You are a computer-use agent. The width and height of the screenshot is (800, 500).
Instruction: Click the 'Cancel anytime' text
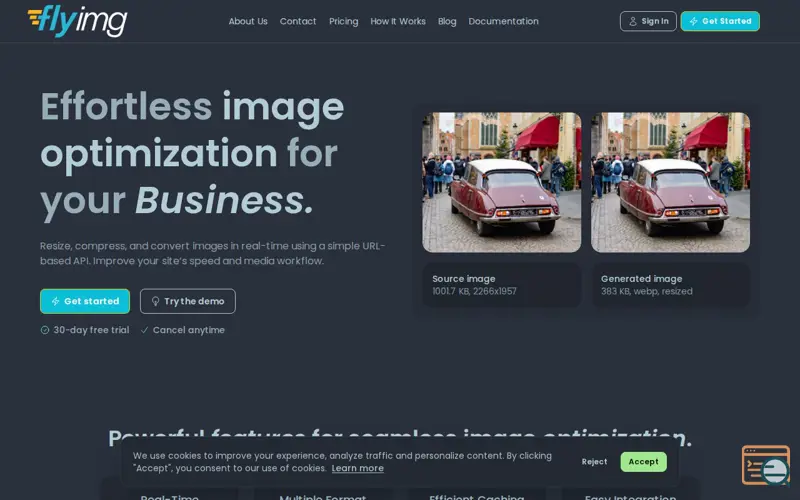[x=189, y=330]
